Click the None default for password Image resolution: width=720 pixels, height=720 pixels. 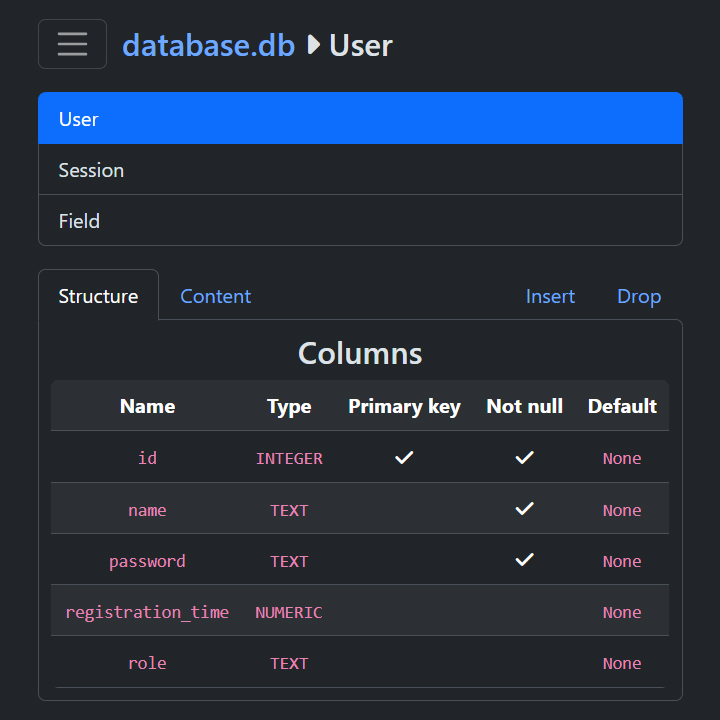tap(622, 561)
